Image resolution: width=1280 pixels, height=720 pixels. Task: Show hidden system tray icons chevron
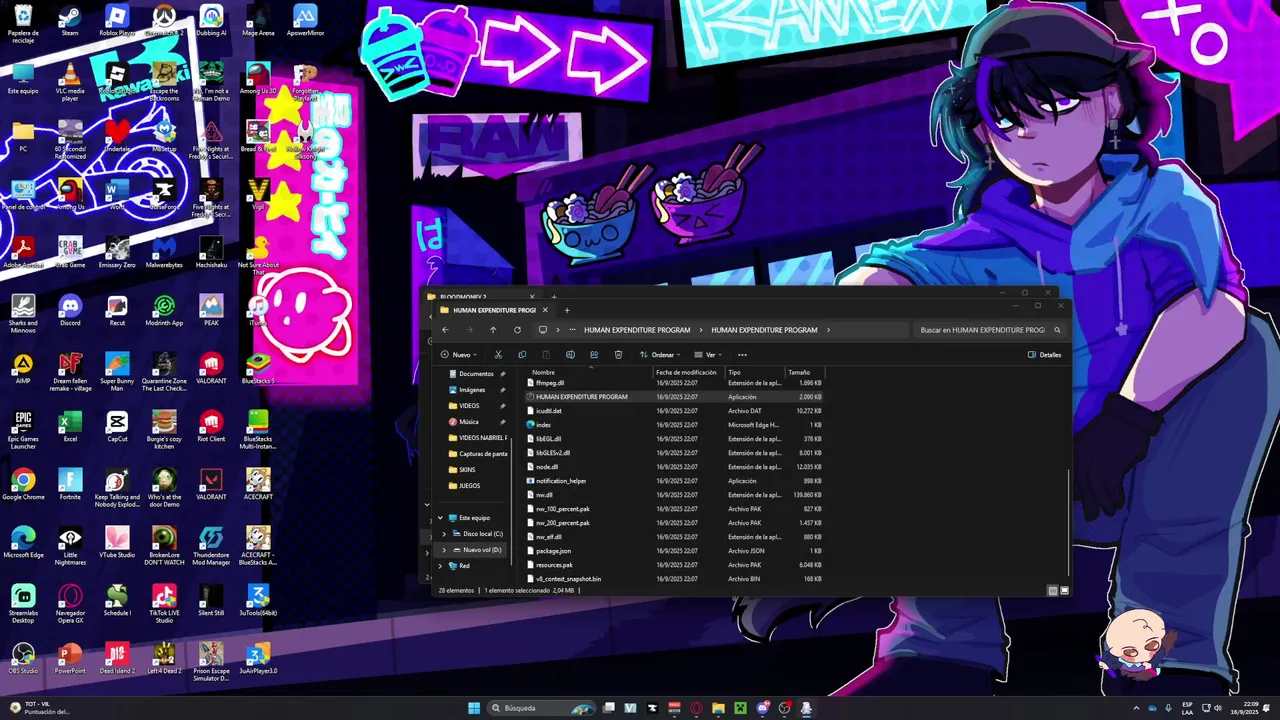point(1136,708)
